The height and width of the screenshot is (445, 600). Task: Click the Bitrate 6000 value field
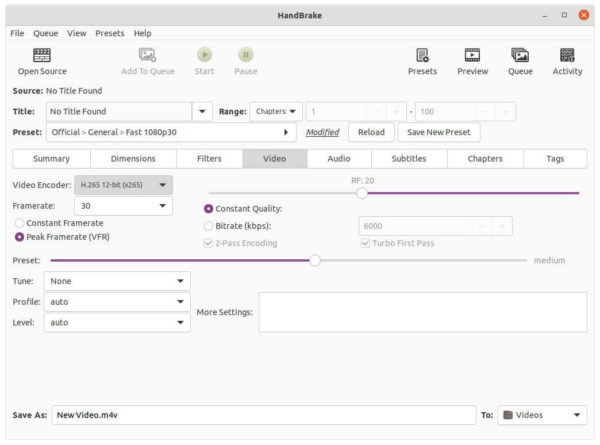point(415,226)
